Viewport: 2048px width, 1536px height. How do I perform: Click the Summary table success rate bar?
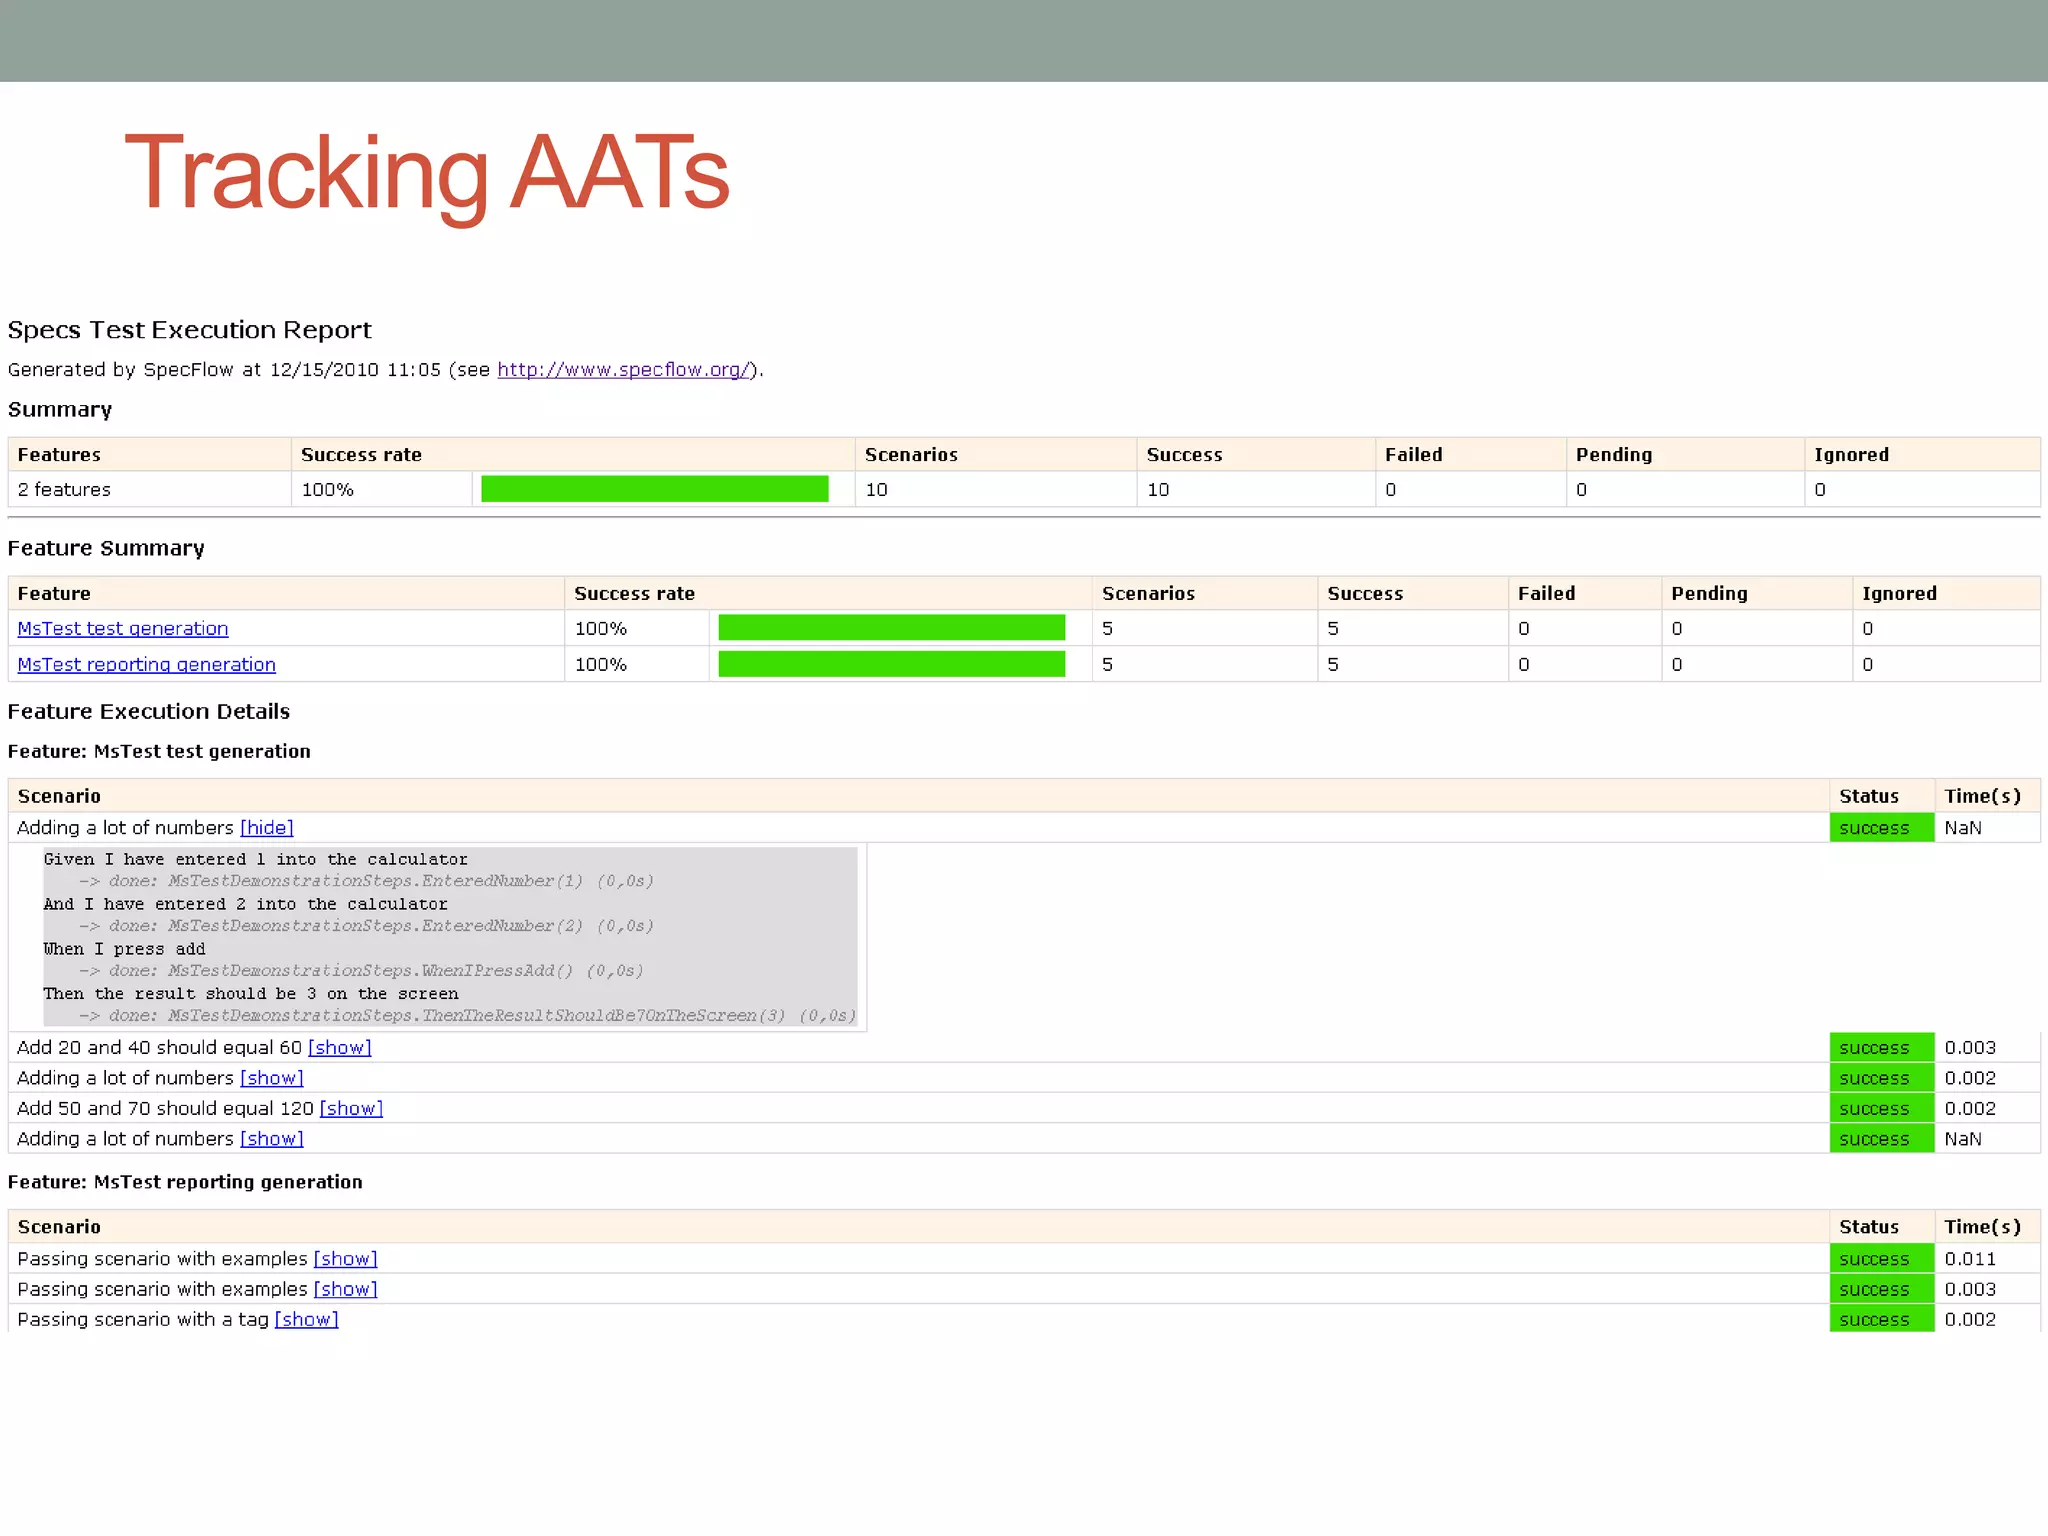point(655,489)
